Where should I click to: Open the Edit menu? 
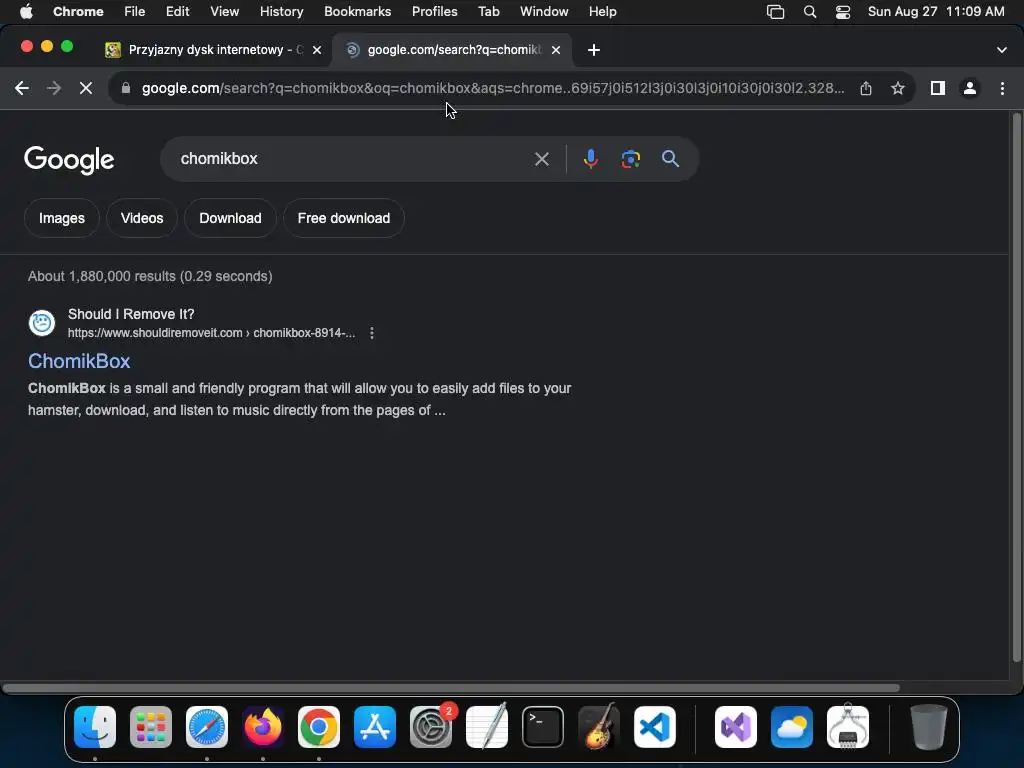point(177,12)
